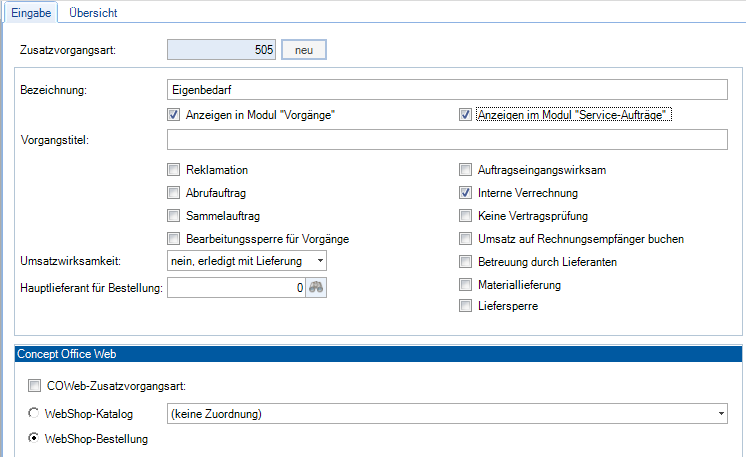The image size is (746, 457).
Task: Select the WebShop-Katalog radio button
Action: (36, 412)
